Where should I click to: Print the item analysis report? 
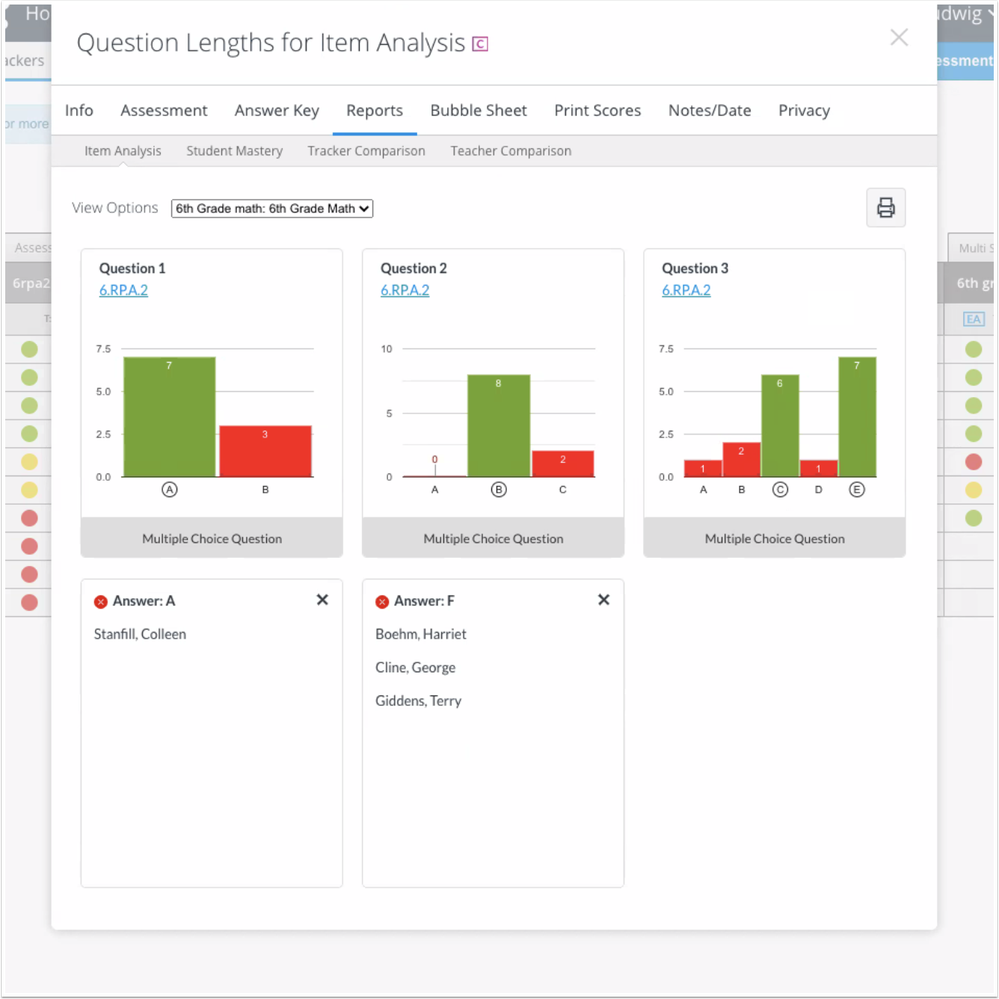[886, 208]
